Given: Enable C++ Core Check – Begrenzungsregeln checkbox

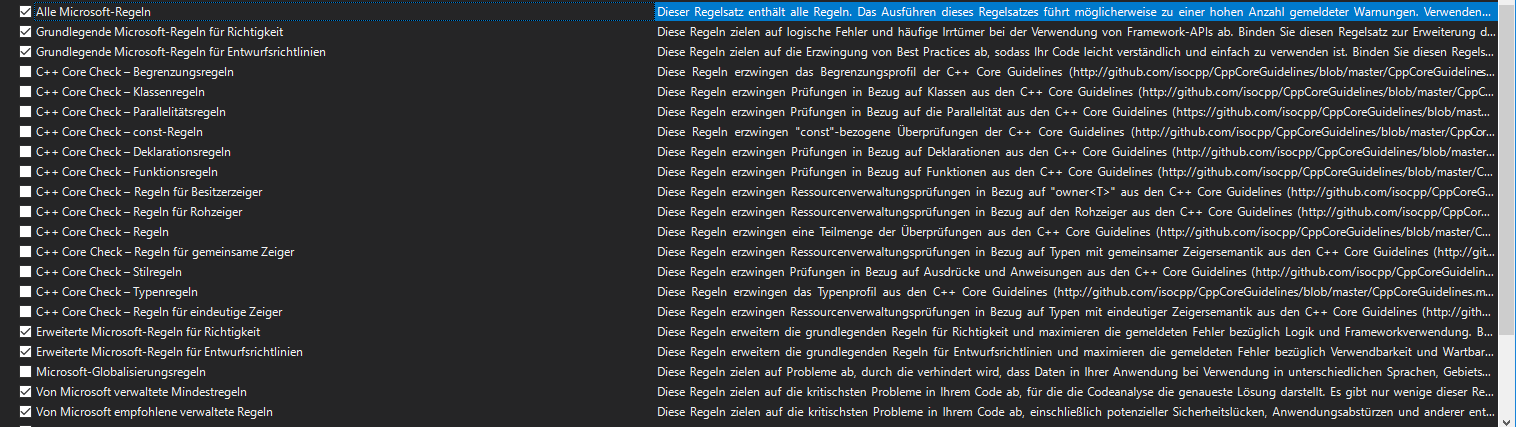Looking at the screenshot, I should click(26, 71).
